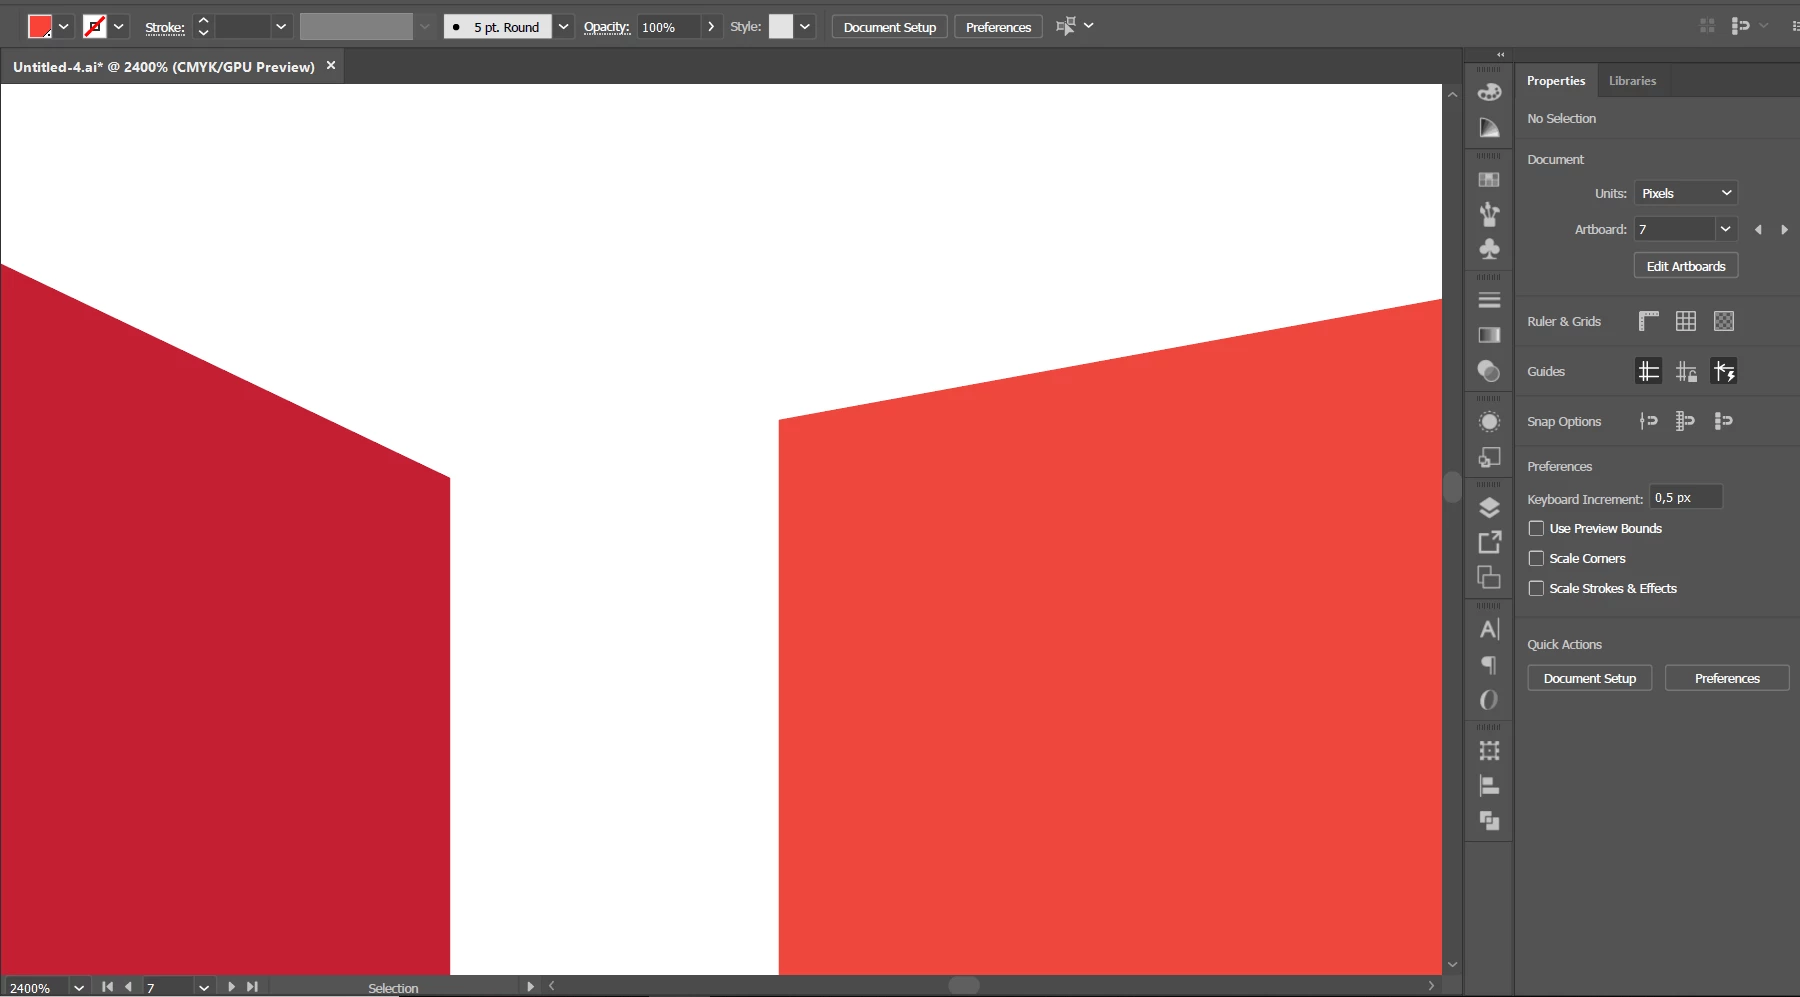Click Preferences in control bar

[998, 27]
